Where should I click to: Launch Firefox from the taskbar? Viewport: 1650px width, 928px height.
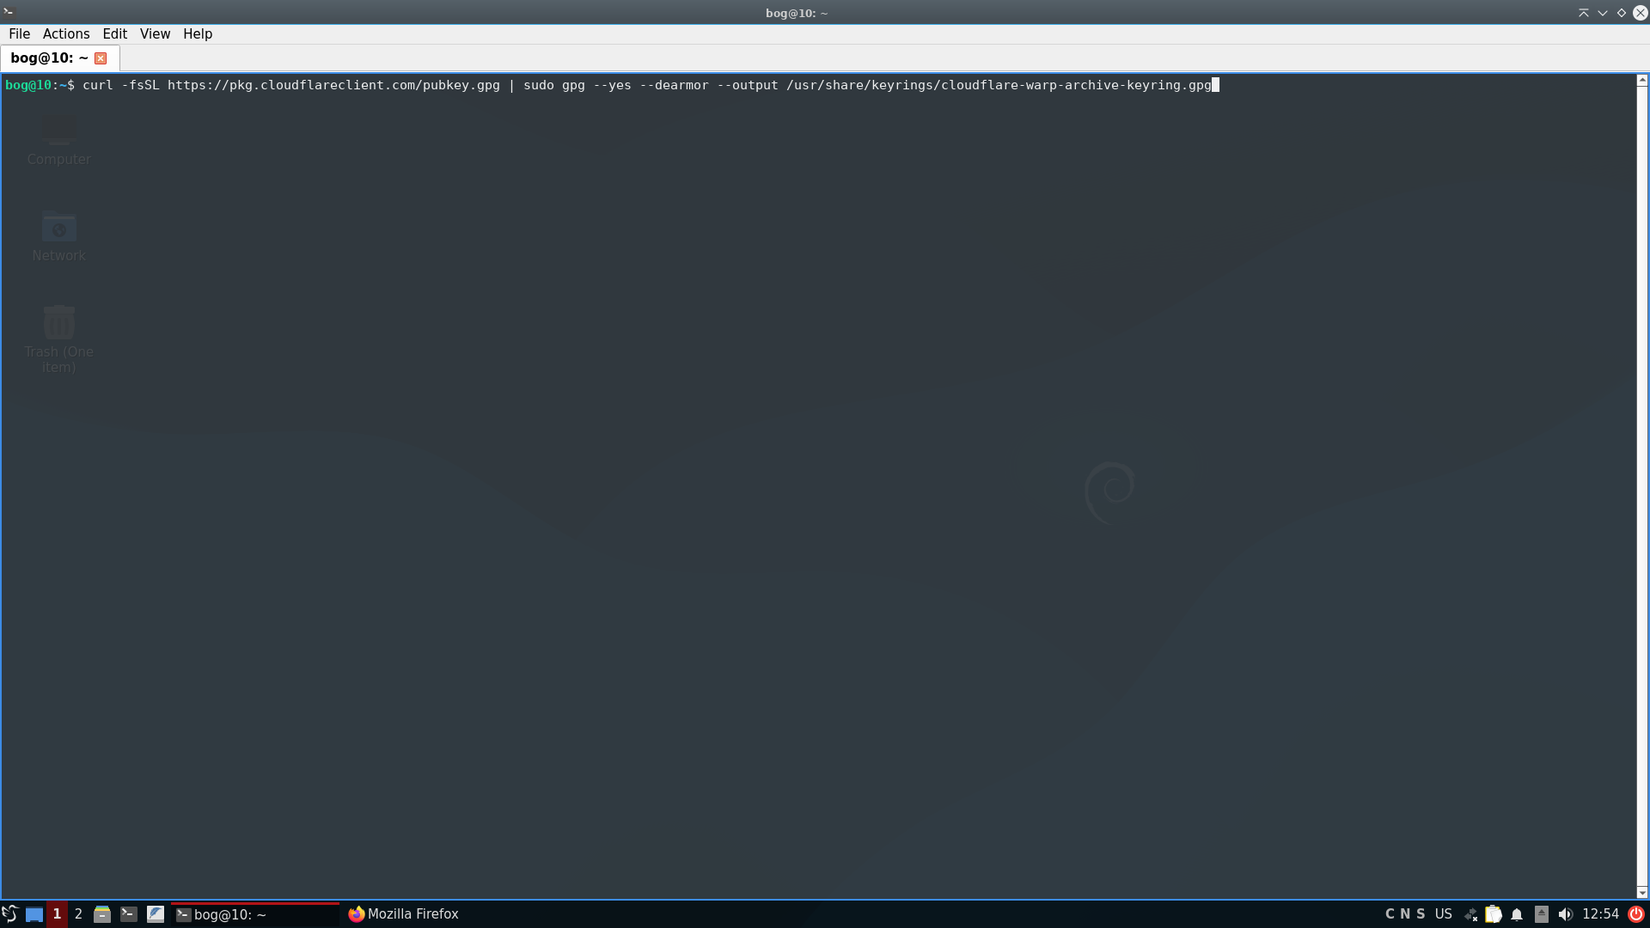[x=403, y=913]
